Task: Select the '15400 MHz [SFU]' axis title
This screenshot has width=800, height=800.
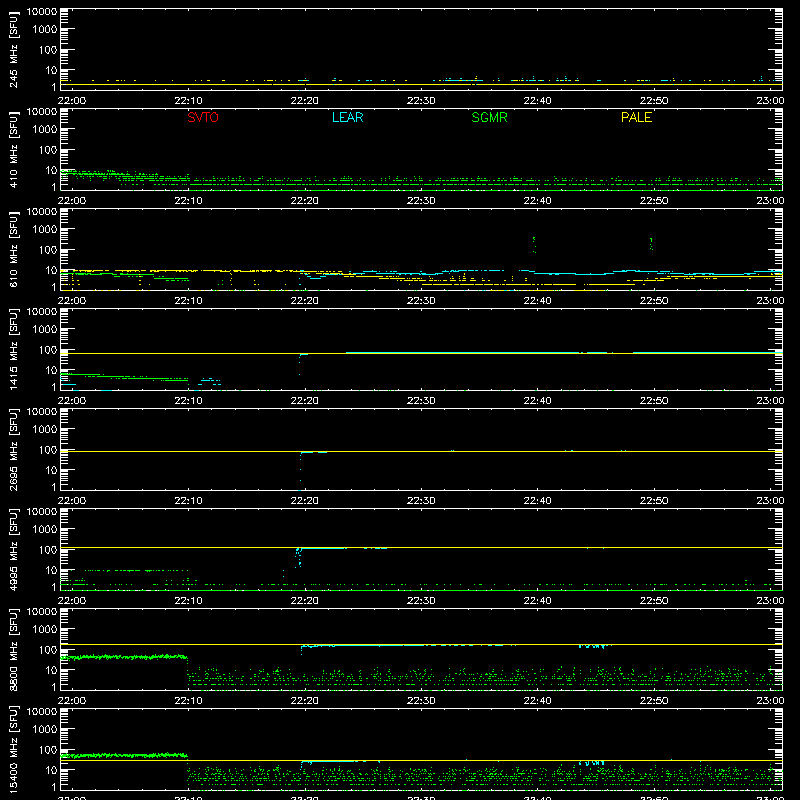Action: pyautogui.click(x=13, y=749)
